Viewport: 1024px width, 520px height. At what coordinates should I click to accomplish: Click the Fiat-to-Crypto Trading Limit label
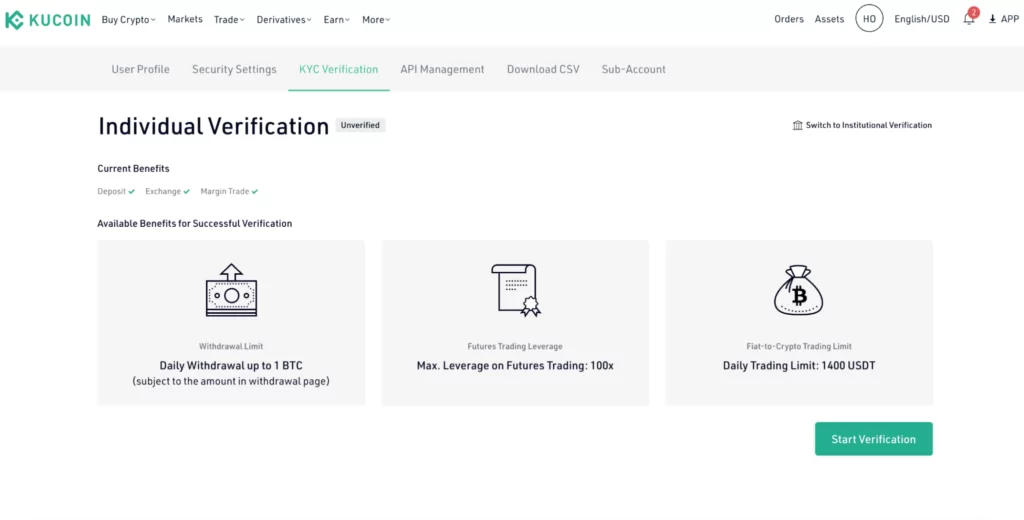799,346
